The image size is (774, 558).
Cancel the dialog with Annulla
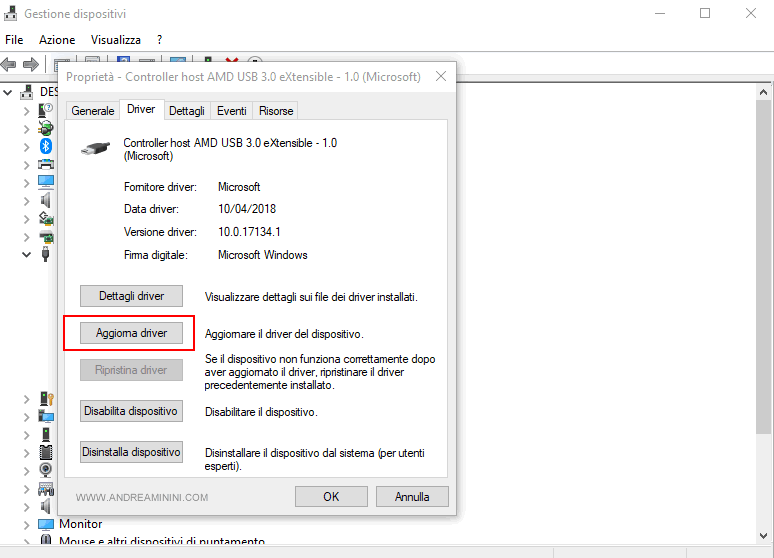click(x=412, y=496)
